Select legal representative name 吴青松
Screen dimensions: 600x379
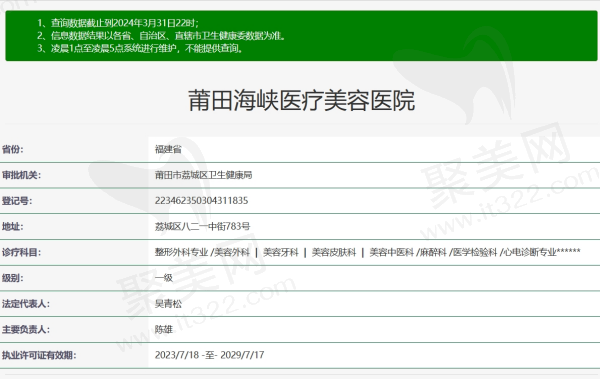coord(168,304)
